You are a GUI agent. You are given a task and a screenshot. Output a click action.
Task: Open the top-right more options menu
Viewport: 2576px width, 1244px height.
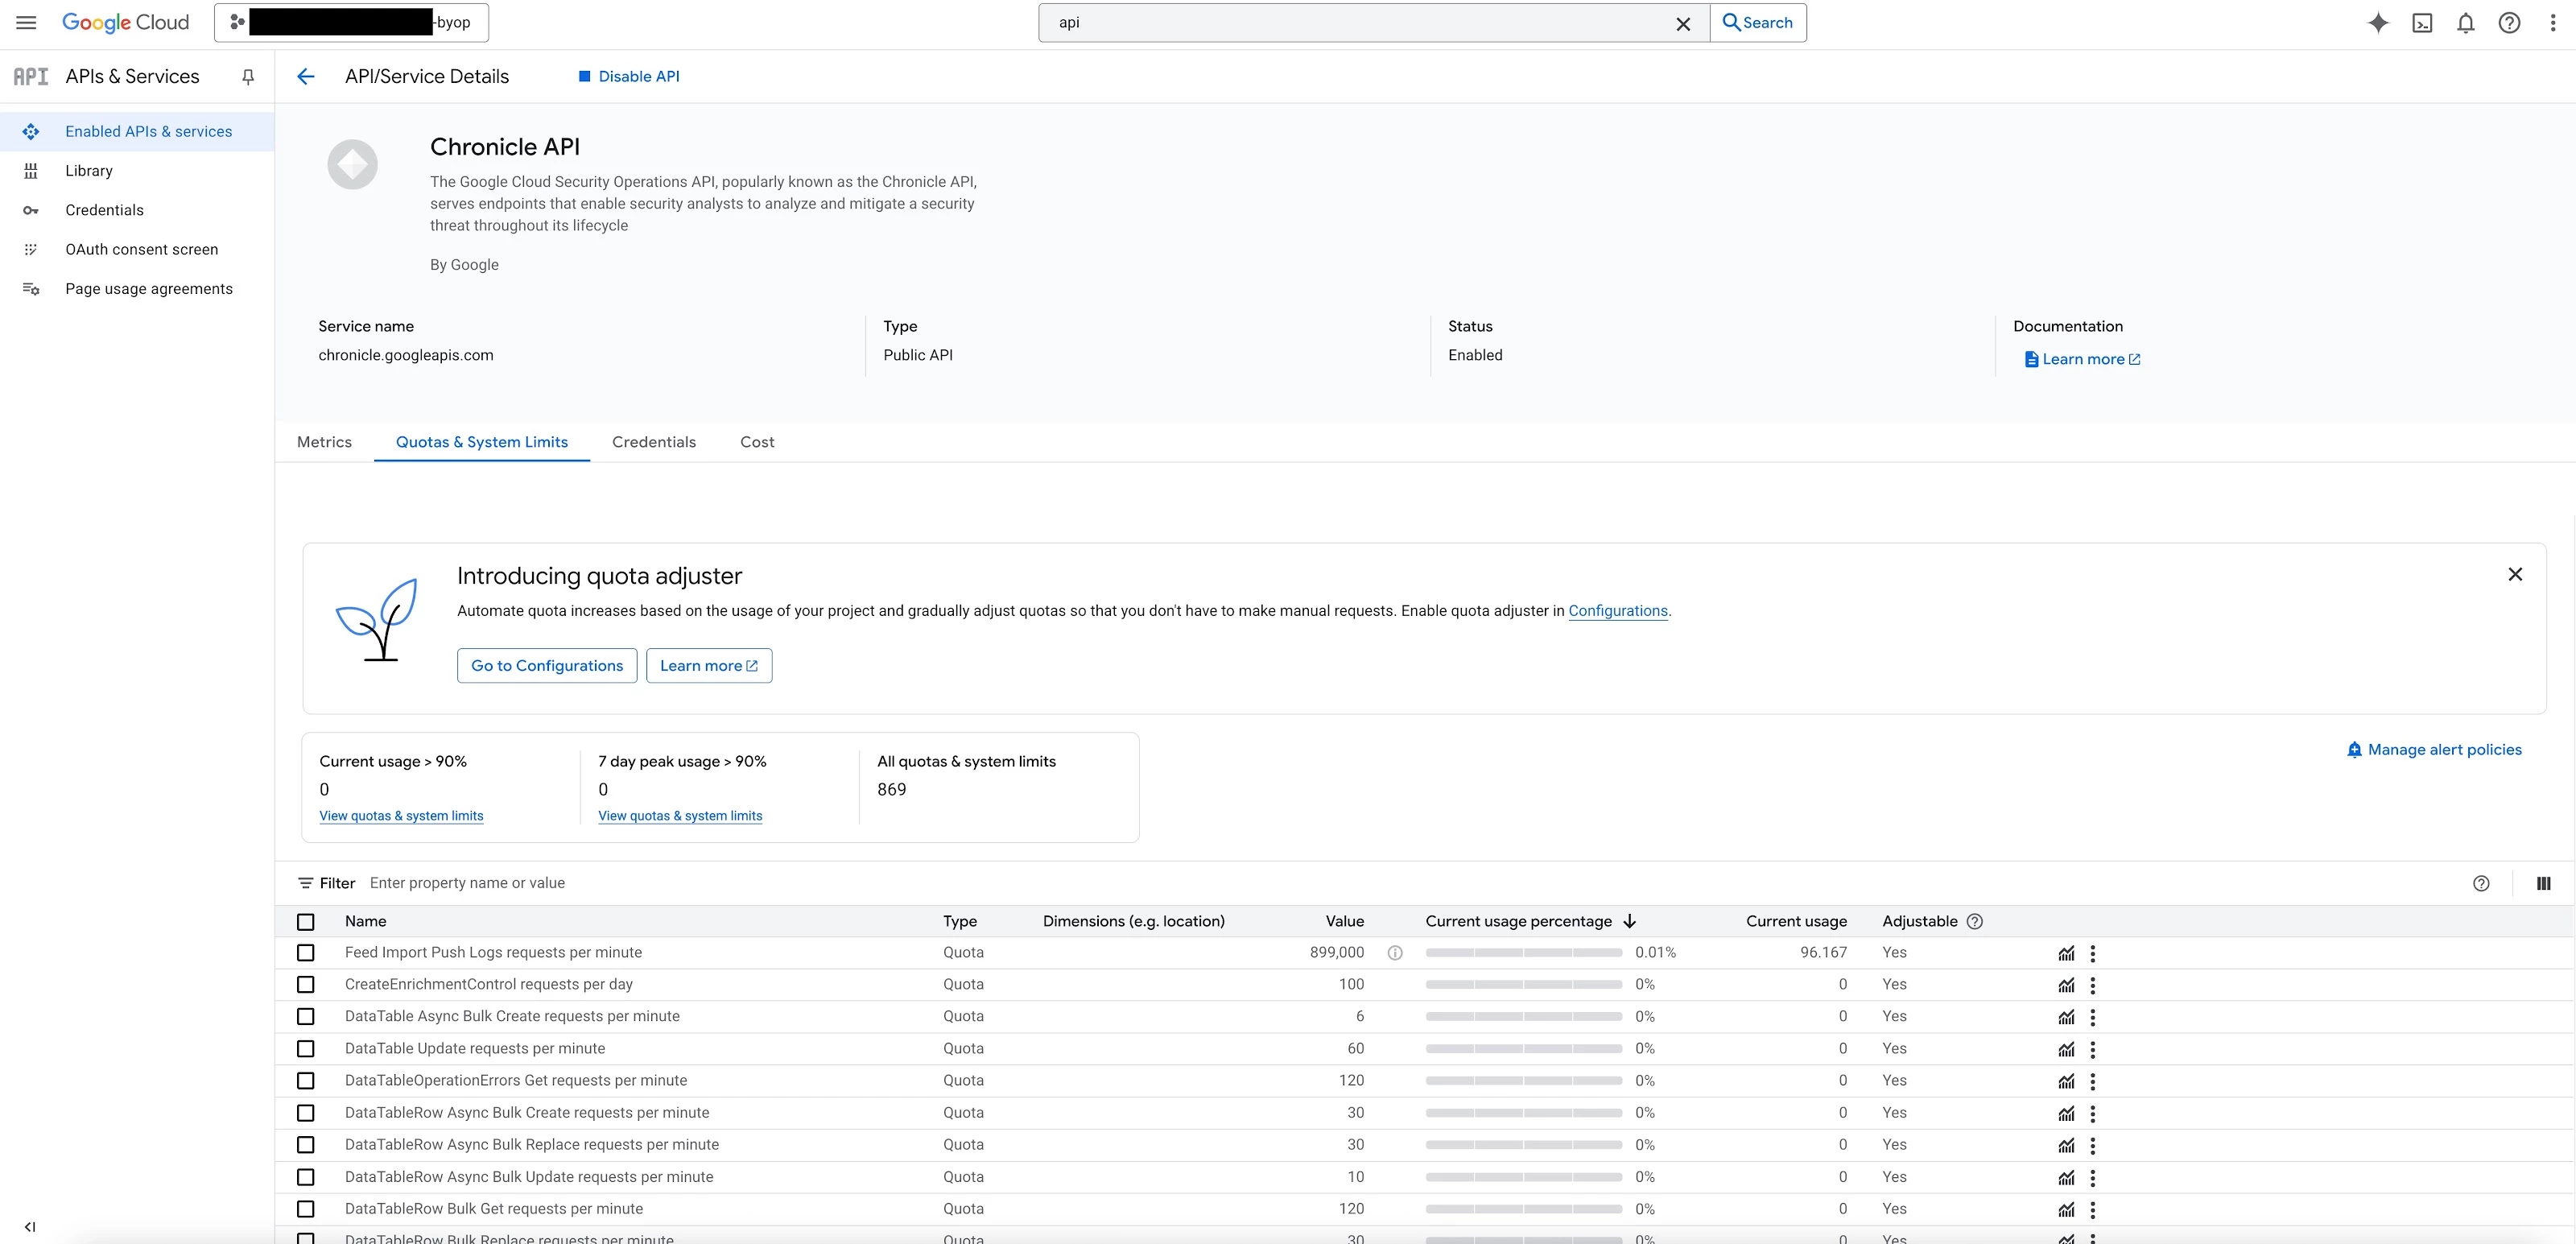(2553, 23)
